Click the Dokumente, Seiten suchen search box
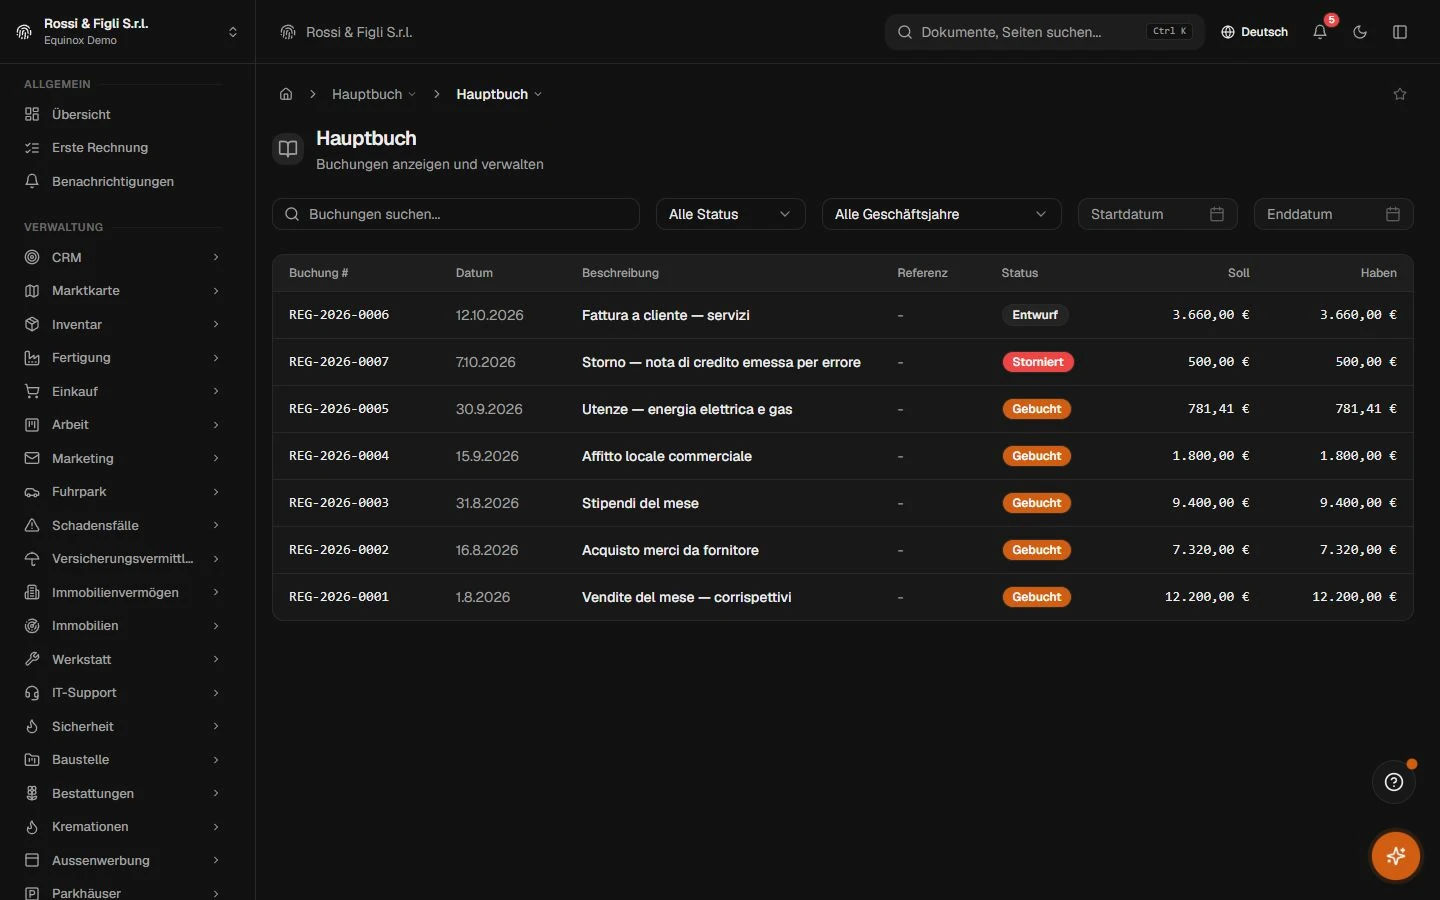This screenshot has height=900, width=1440. 1045,32
